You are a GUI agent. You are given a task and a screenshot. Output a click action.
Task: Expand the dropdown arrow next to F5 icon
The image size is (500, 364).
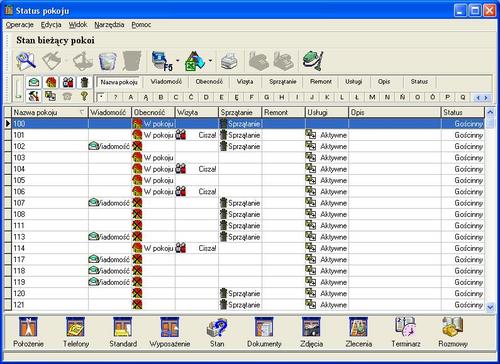point(178,61)
